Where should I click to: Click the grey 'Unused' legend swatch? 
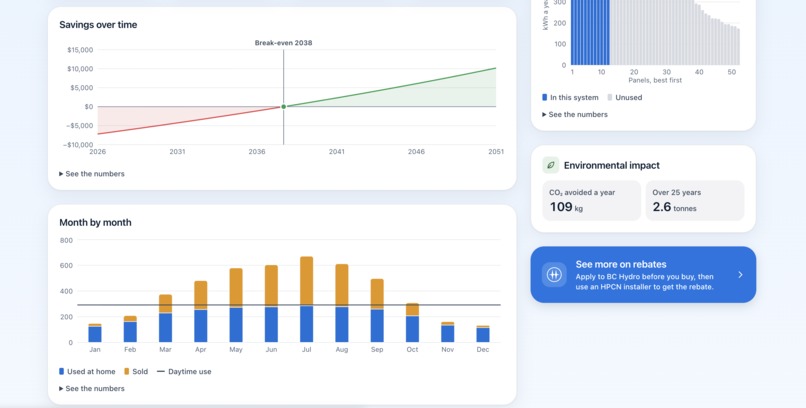coord(610,97)
